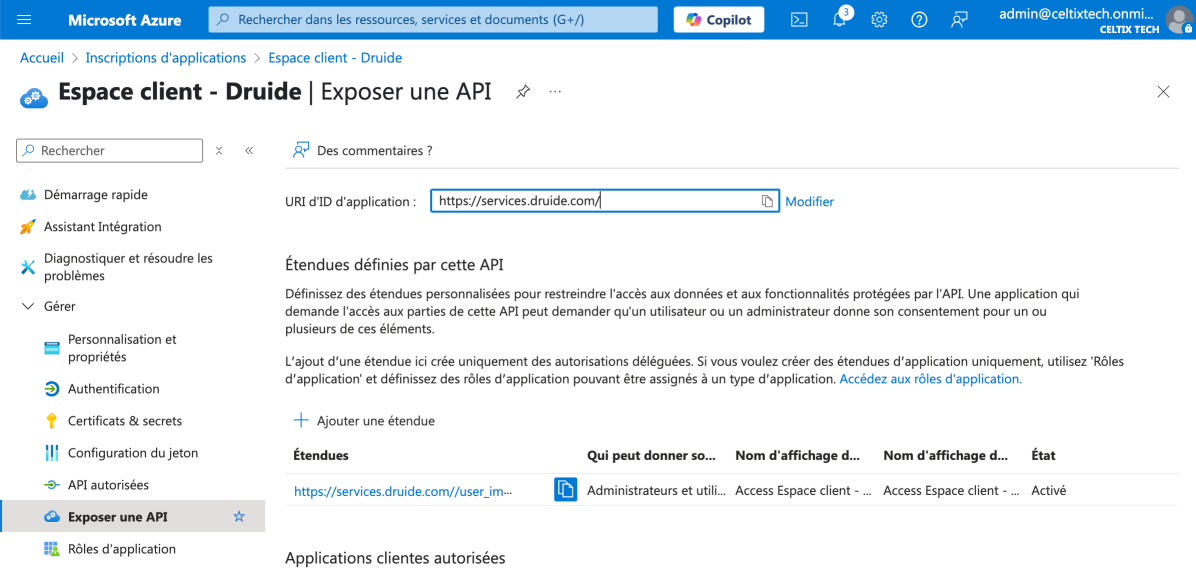Favorite the Exposer une API item

[x=239, y=517]
